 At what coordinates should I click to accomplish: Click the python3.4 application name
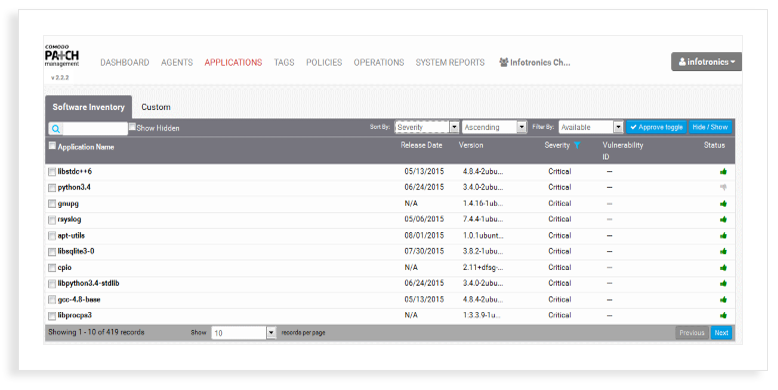coord(74,188)
